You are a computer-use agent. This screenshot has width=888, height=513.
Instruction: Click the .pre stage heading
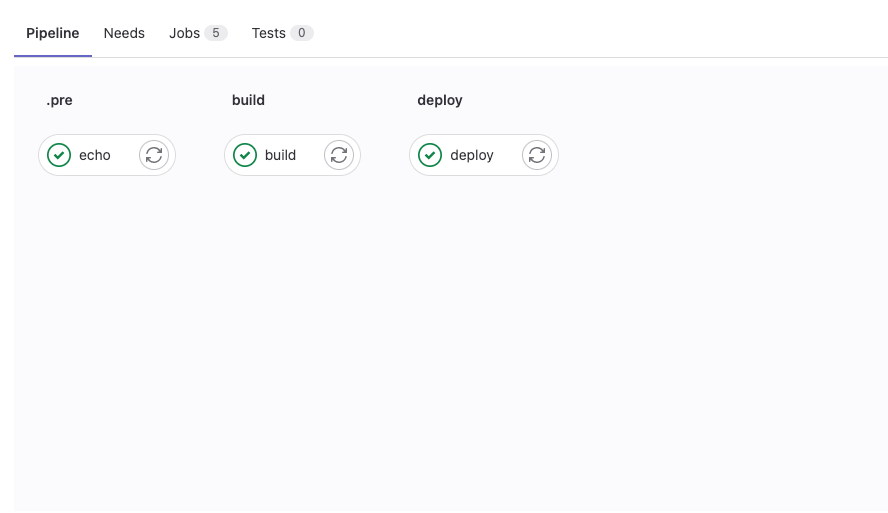click(59, 100)
